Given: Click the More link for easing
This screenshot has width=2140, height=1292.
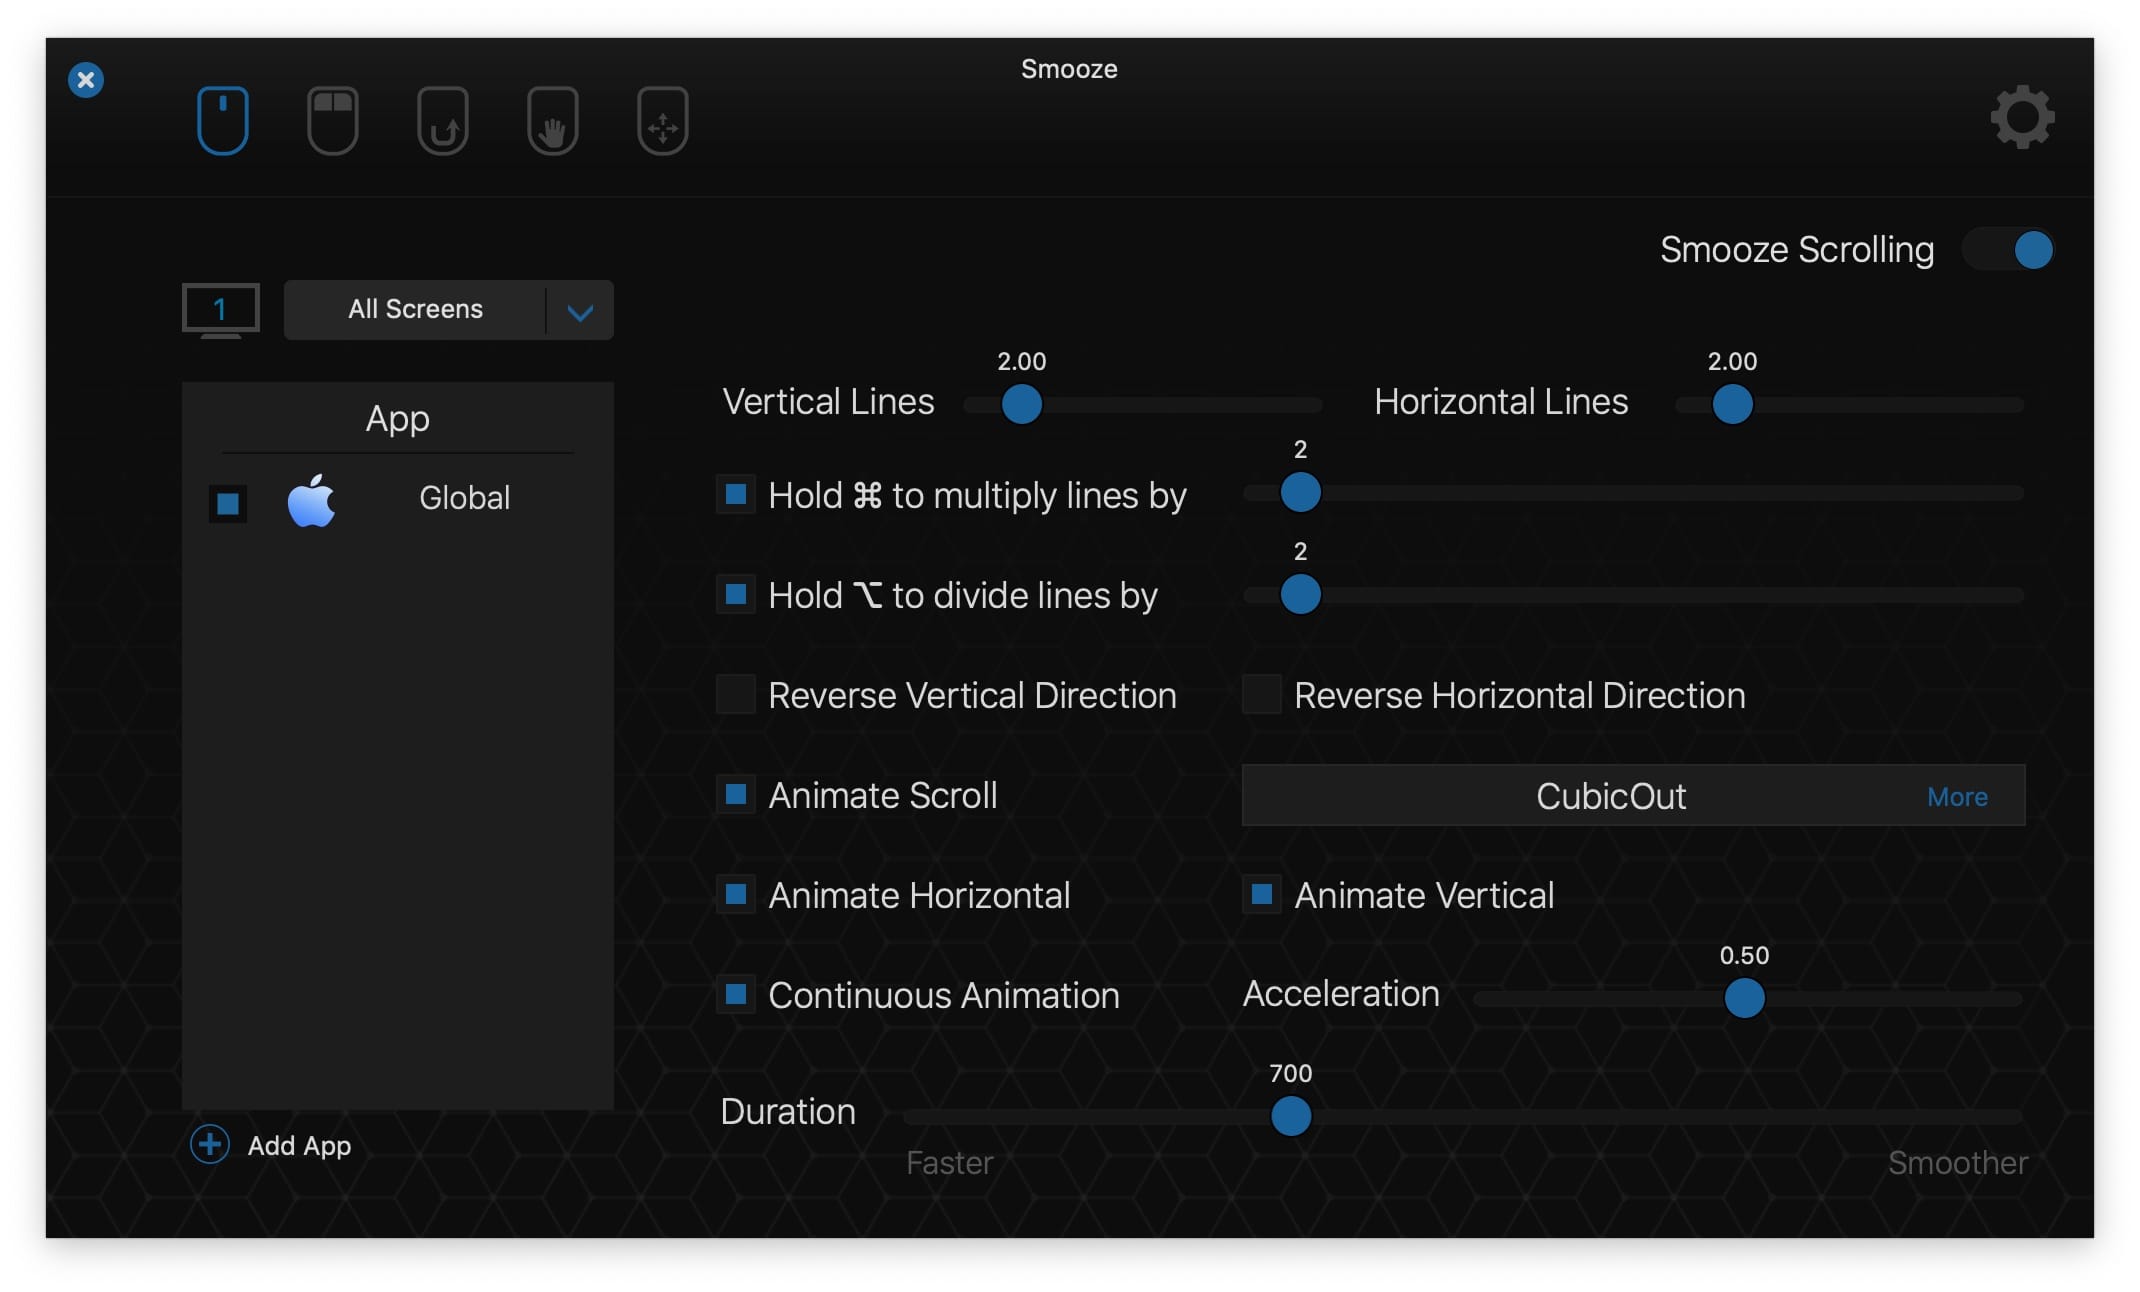Looking at the screenshot, I should tap(1956, 797).
